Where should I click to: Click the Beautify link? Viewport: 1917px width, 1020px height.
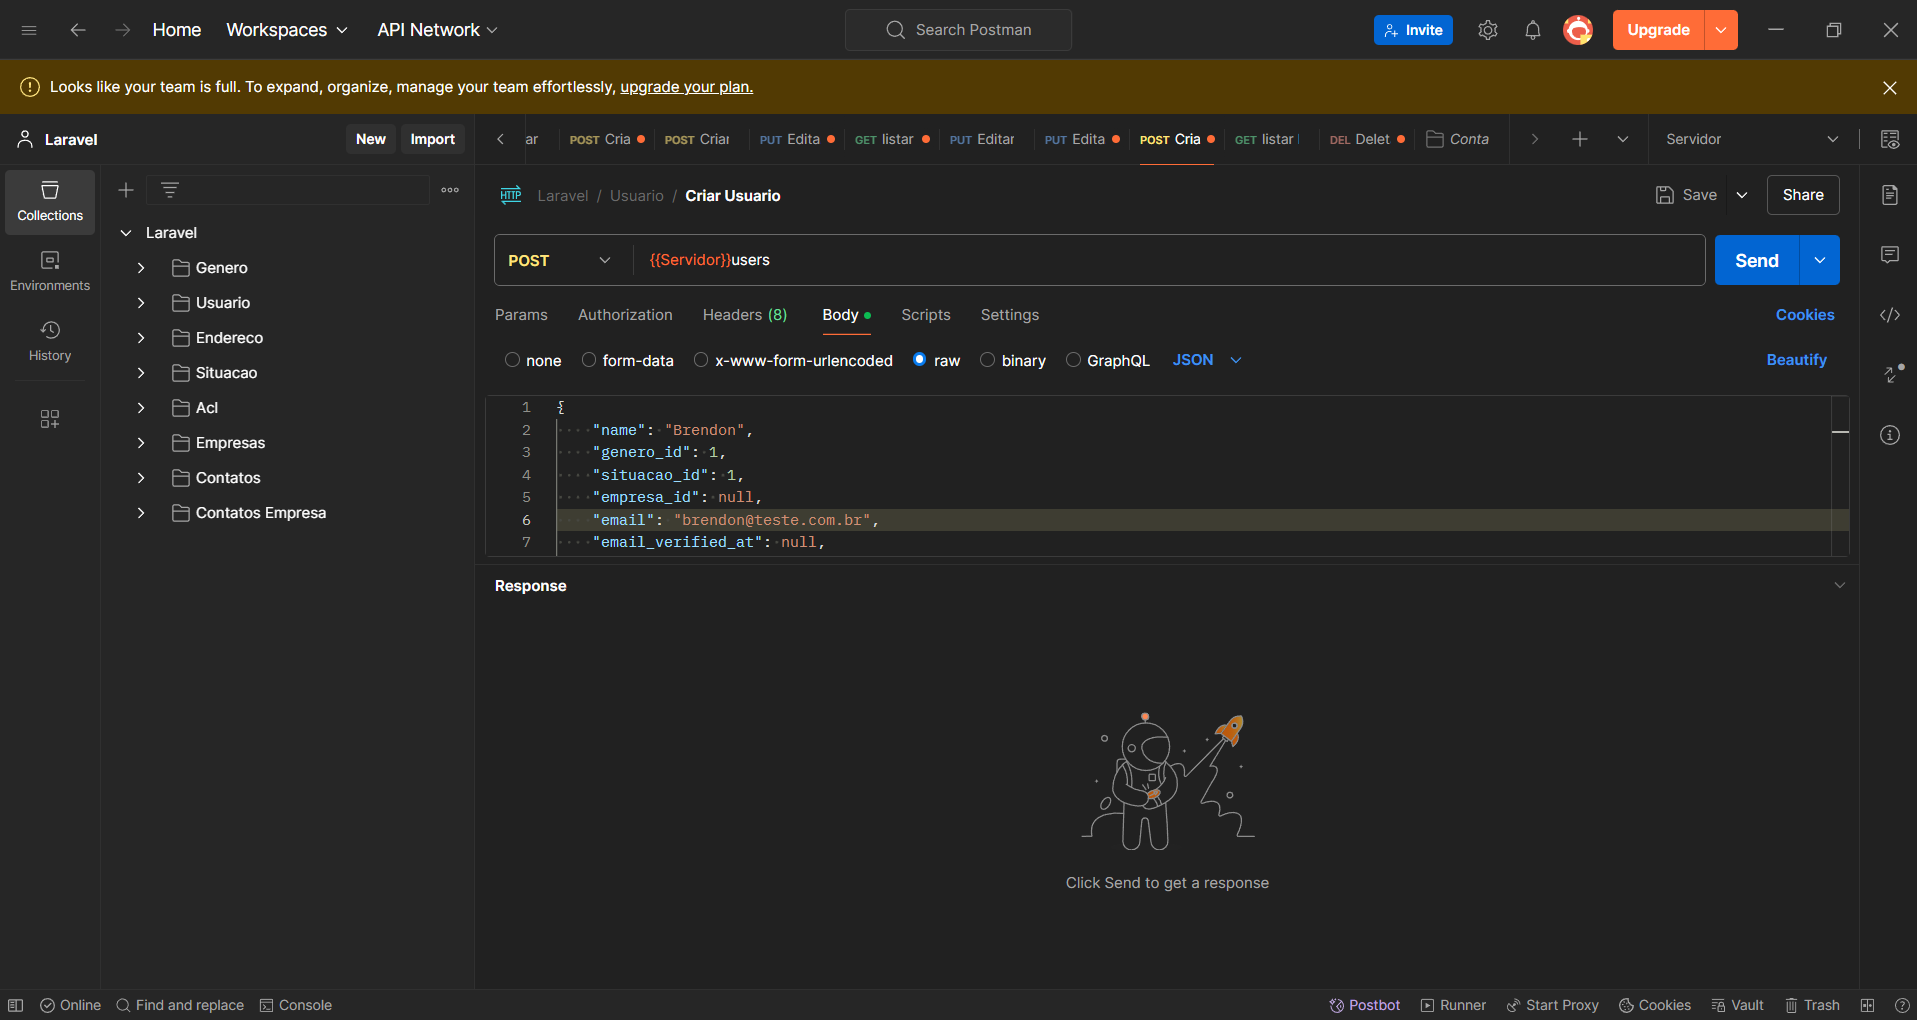[x=1796, y=360]
